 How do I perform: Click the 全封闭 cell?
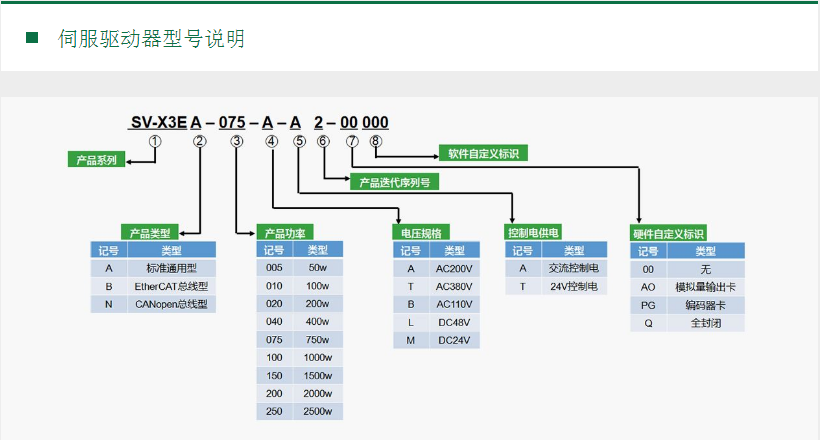pos(705,323)
